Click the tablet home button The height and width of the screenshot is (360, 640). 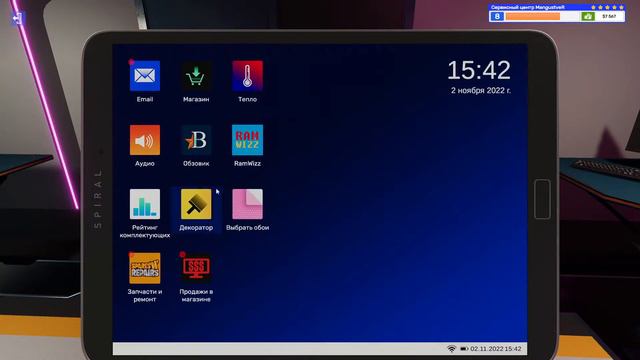542,199
